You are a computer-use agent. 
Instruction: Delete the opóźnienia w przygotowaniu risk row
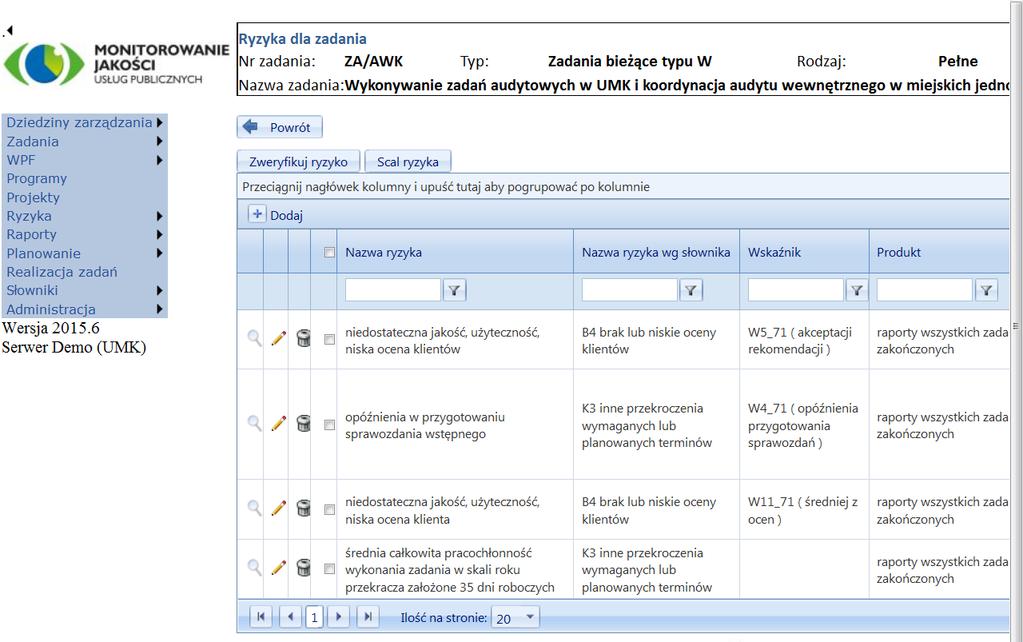point(303,423)
